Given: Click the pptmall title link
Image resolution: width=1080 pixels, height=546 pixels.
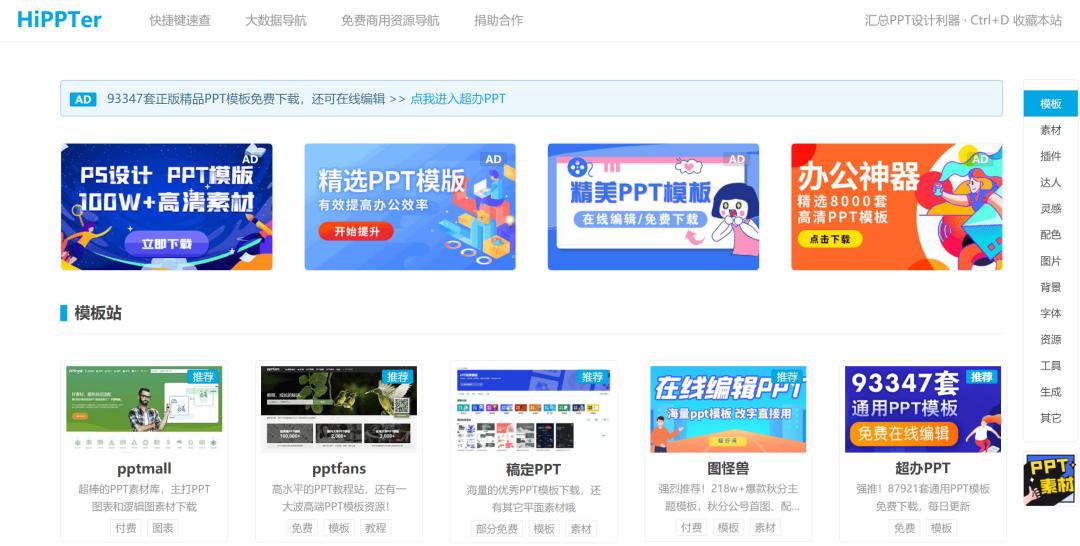Looking at the screenshot, I should (x=144, y=469).
